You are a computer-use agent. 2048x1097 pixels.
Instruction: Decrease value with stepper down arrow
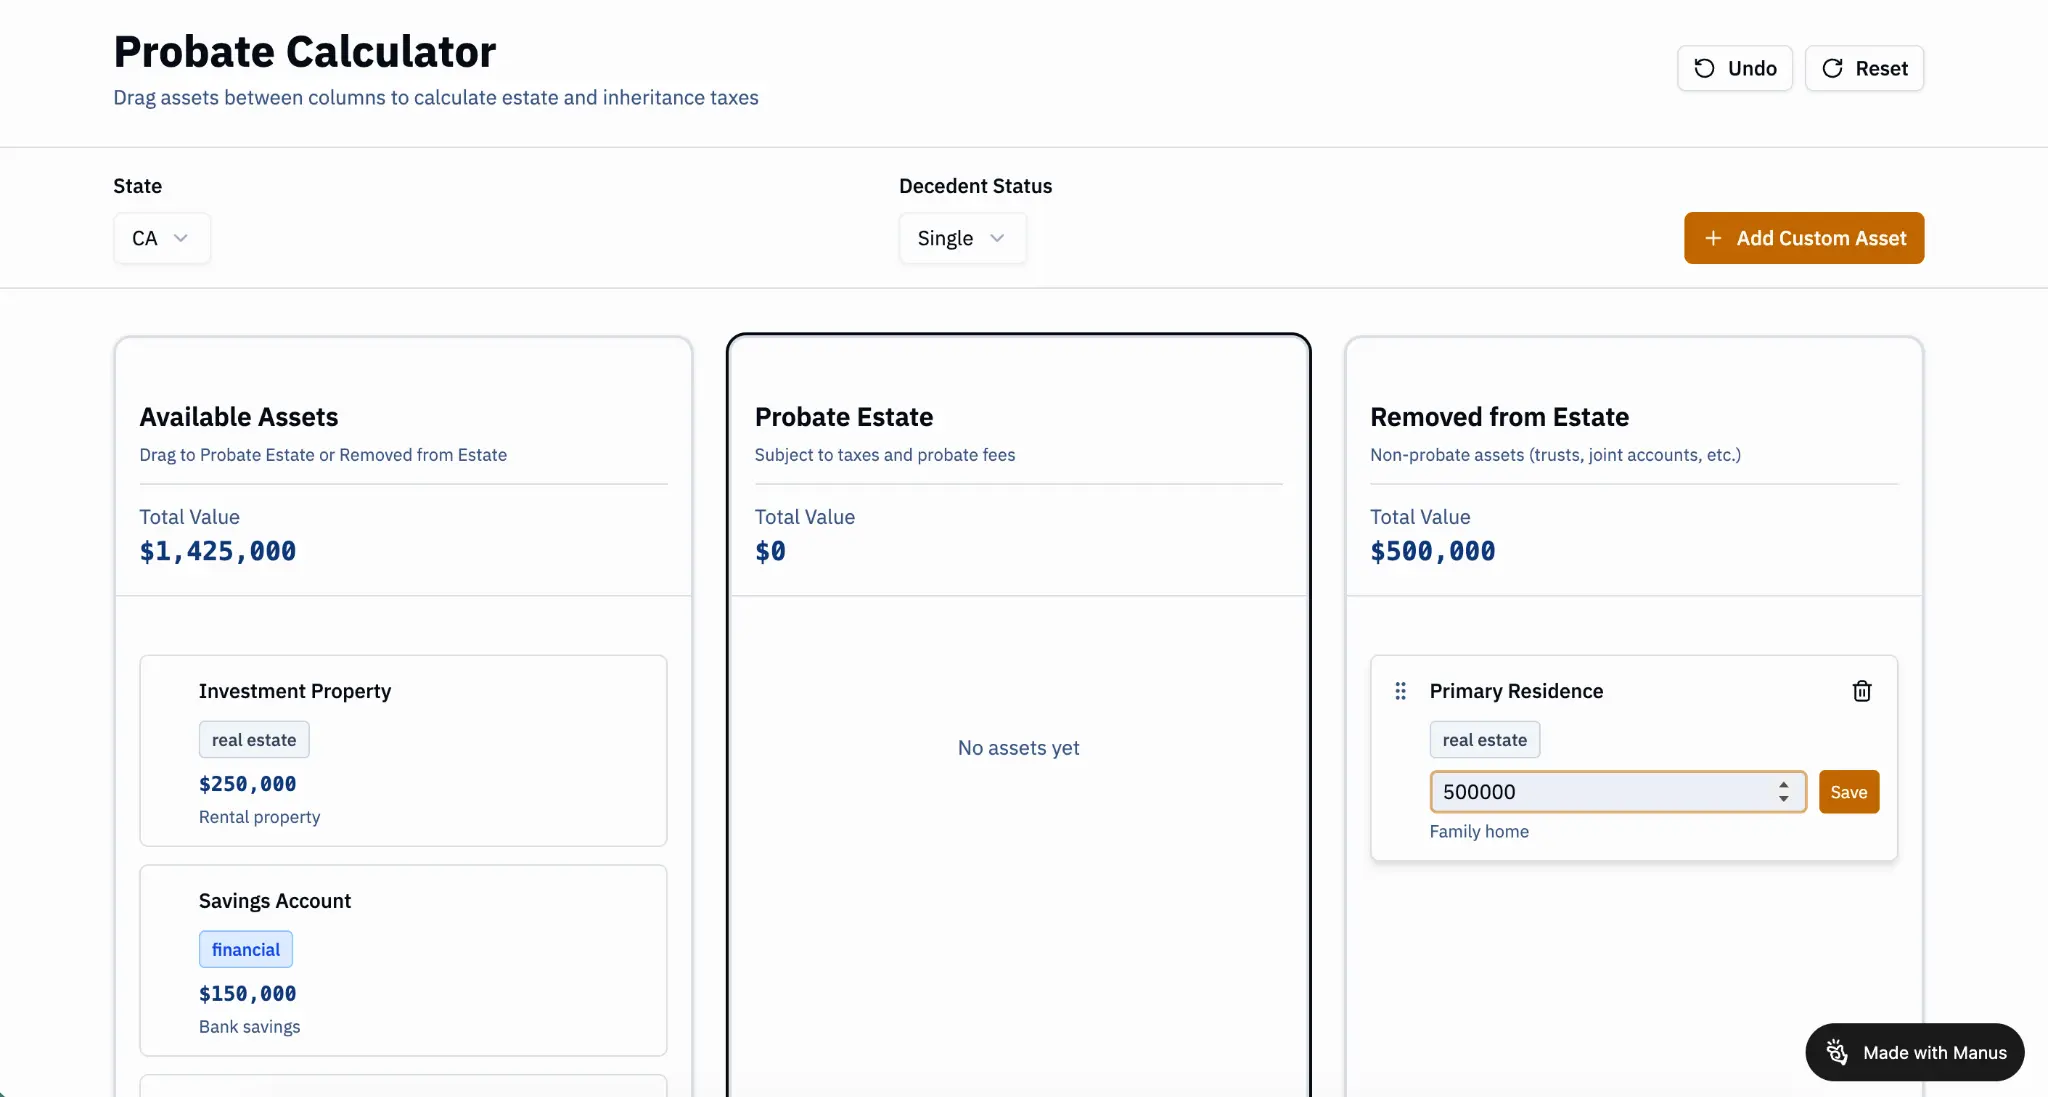pos(1784,799)
